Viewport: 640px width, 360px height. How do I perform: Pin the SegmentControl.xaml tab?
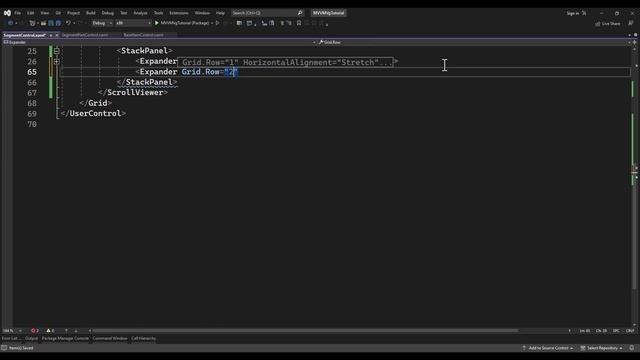pos(51,35)
